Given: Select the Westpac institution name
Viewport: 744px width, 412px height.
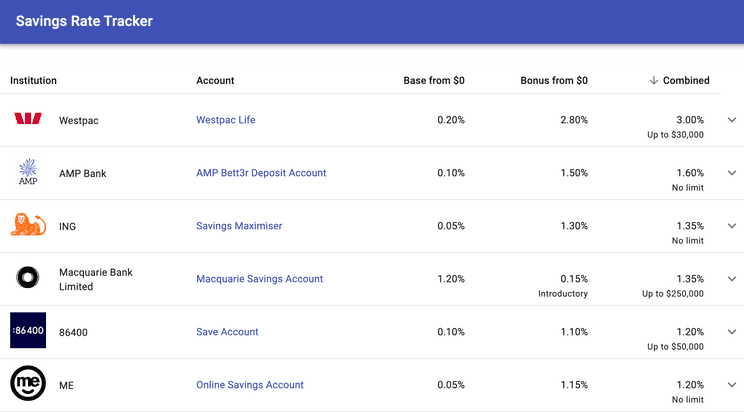Looking at the screenshot, I should 79,121.
